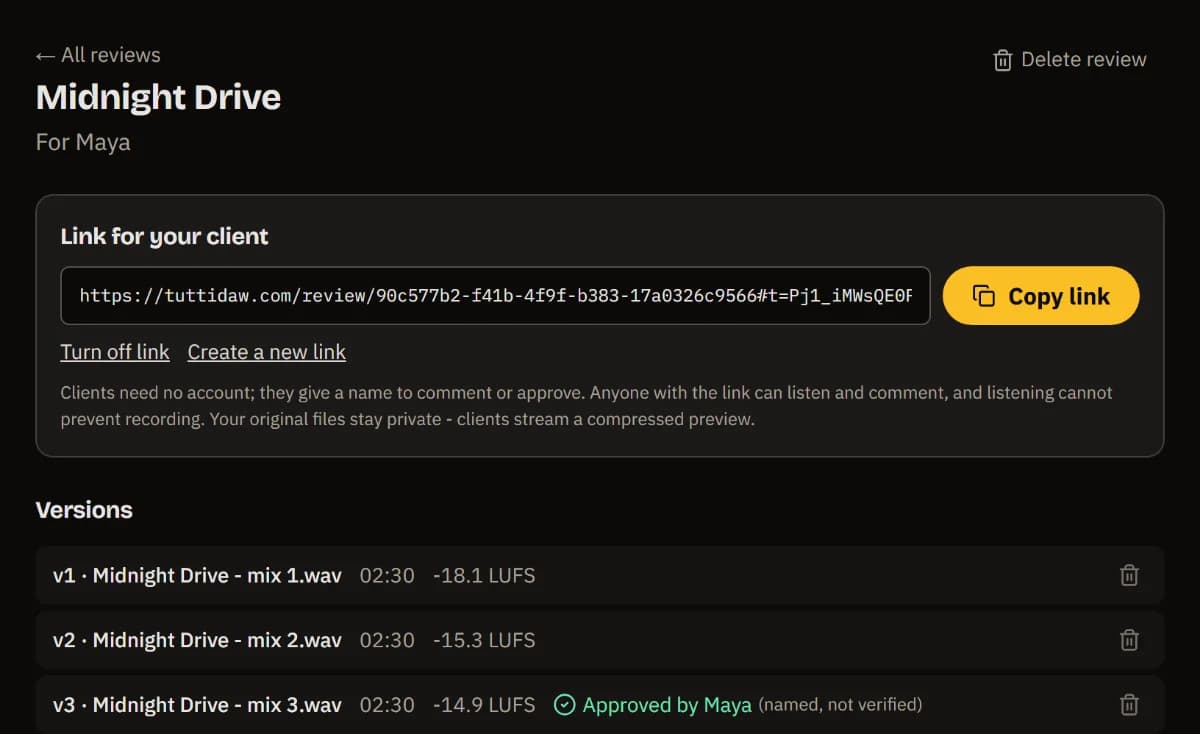
Task: Click the trash icon beside Delete review
Action: [1002, 61]
